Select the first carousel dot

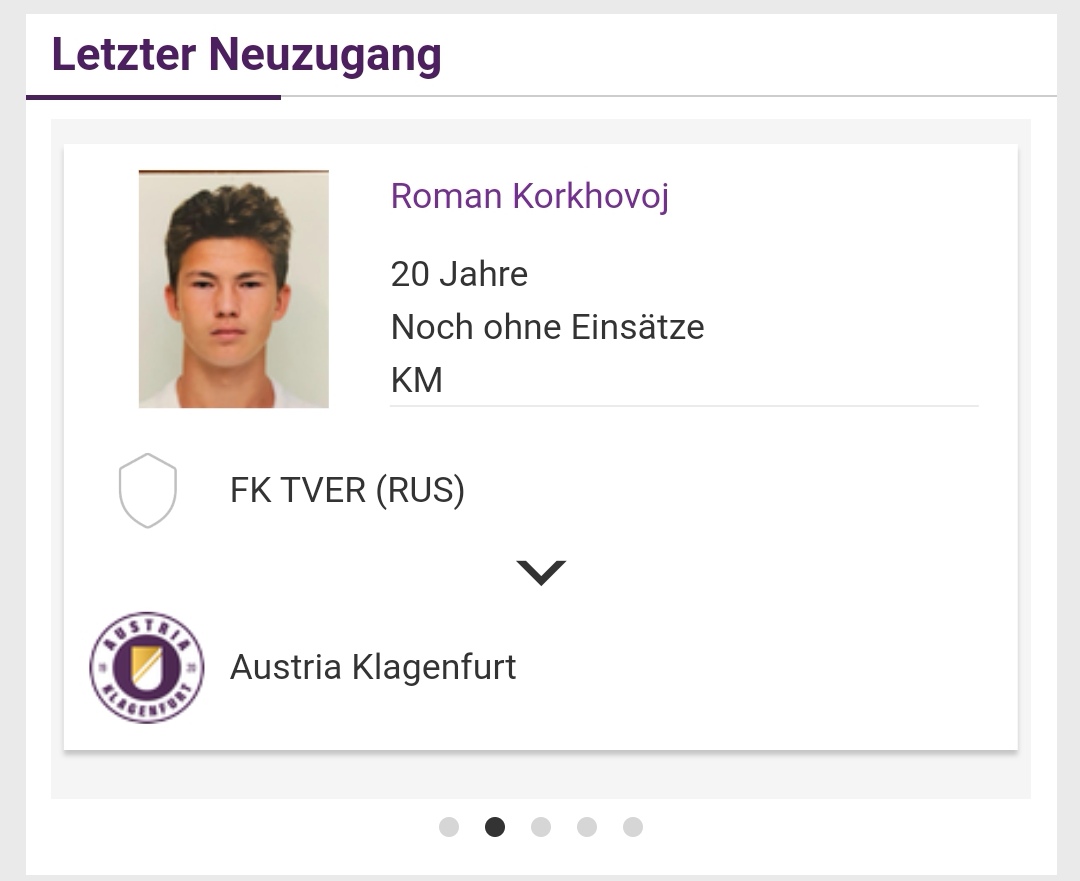click(449, 827)
